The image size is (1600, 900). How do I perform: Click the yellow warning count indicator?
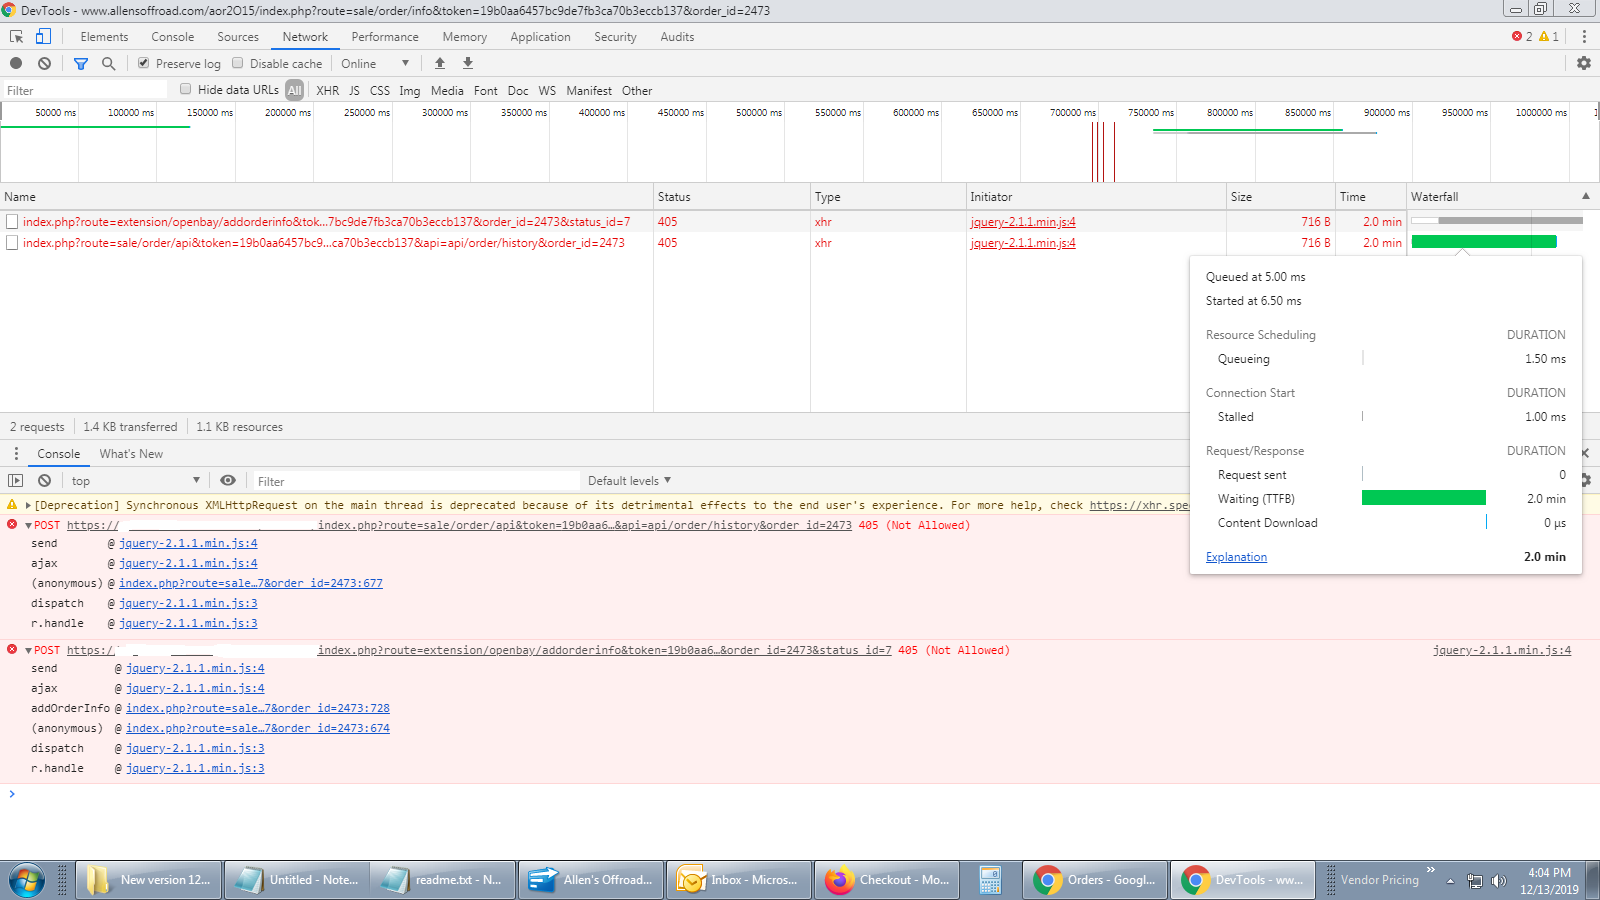[x=1549, y=36]
